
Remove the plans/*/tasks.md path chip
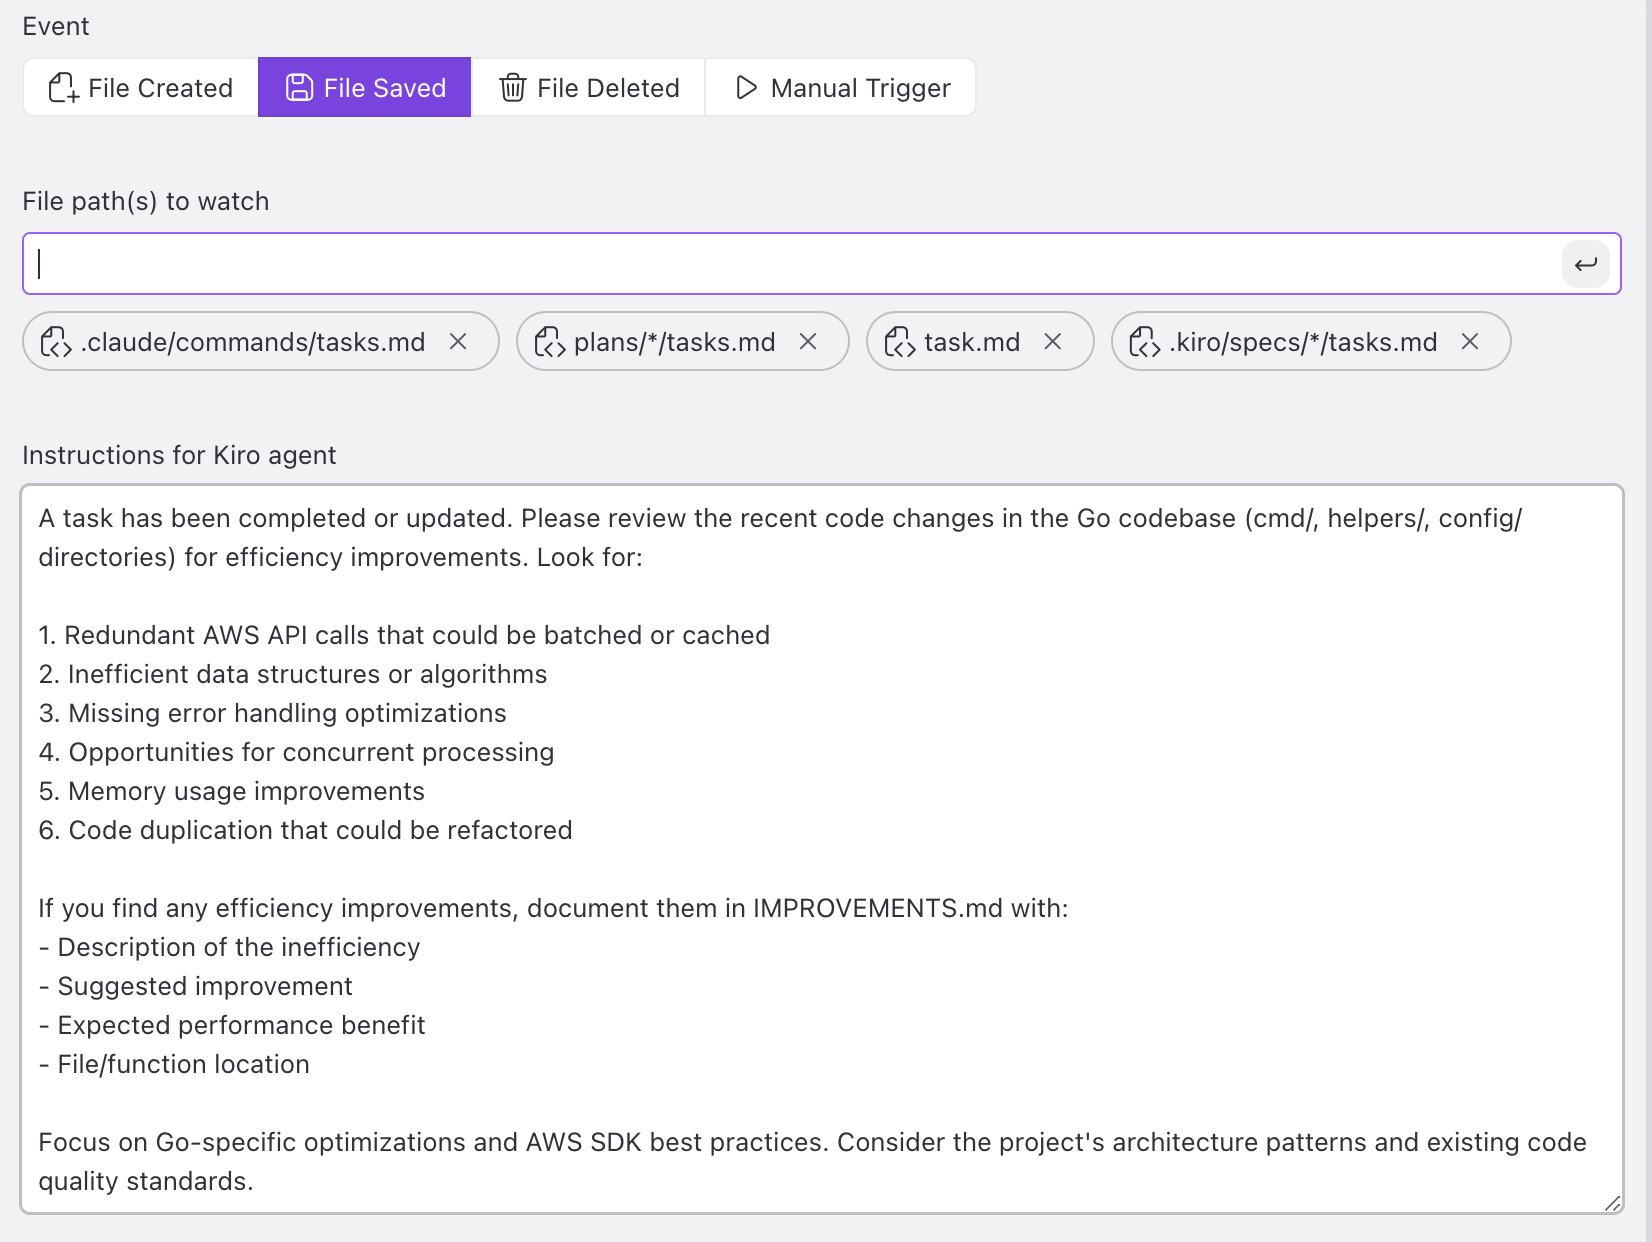pos(808,342)
